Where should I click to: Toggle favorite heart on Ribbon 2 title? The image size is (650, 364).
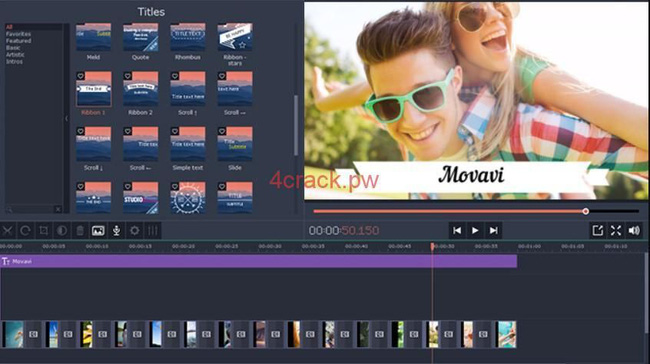[128, 76]
